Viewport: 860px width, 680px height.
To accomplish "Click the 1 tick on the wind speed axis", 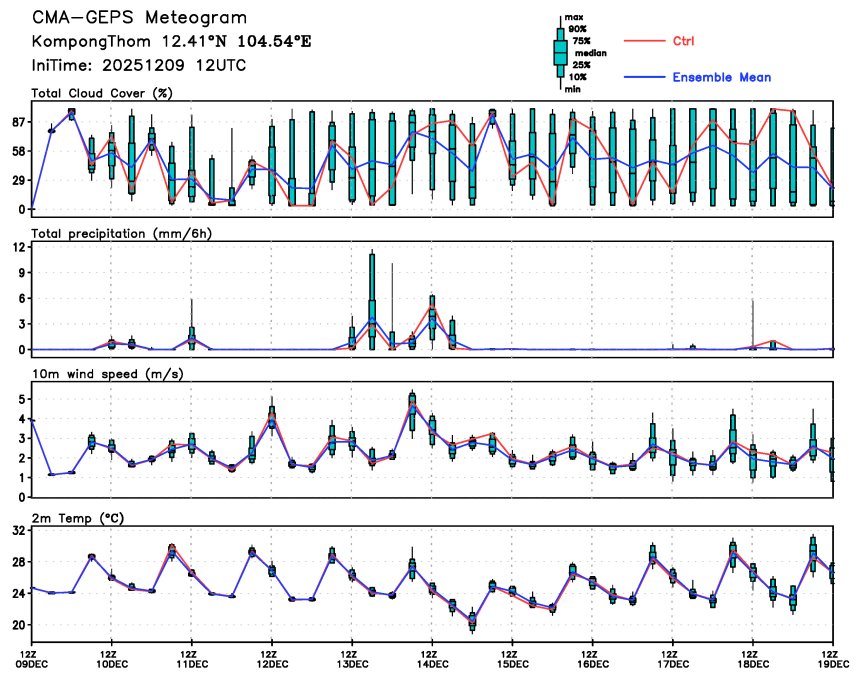I will click(x=22, y=478).
